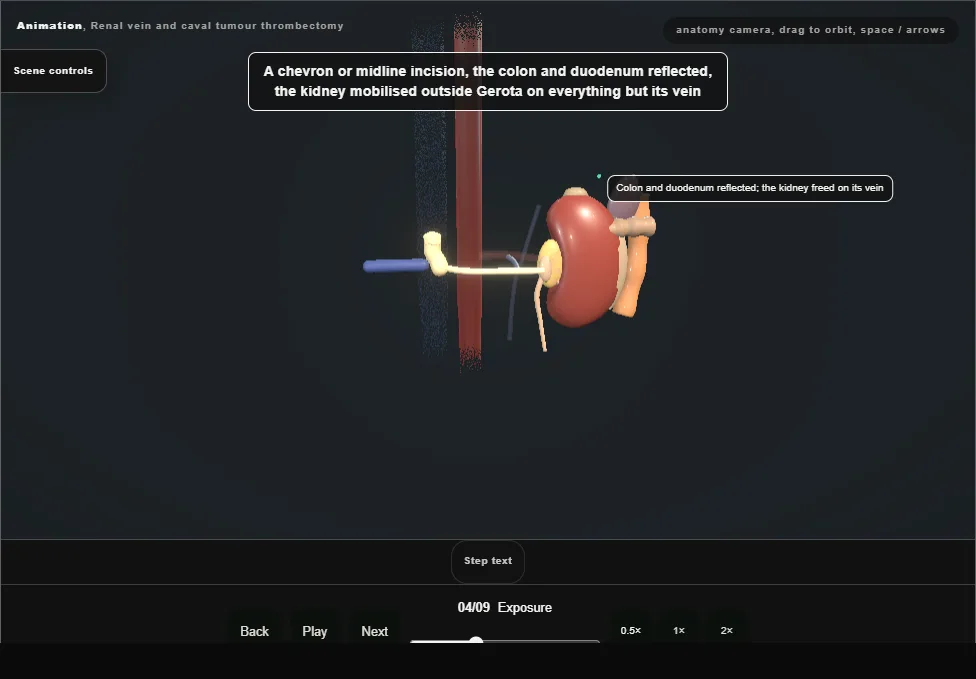
Task: Expand the Step text panel
Action: click(x=487, y=561)
